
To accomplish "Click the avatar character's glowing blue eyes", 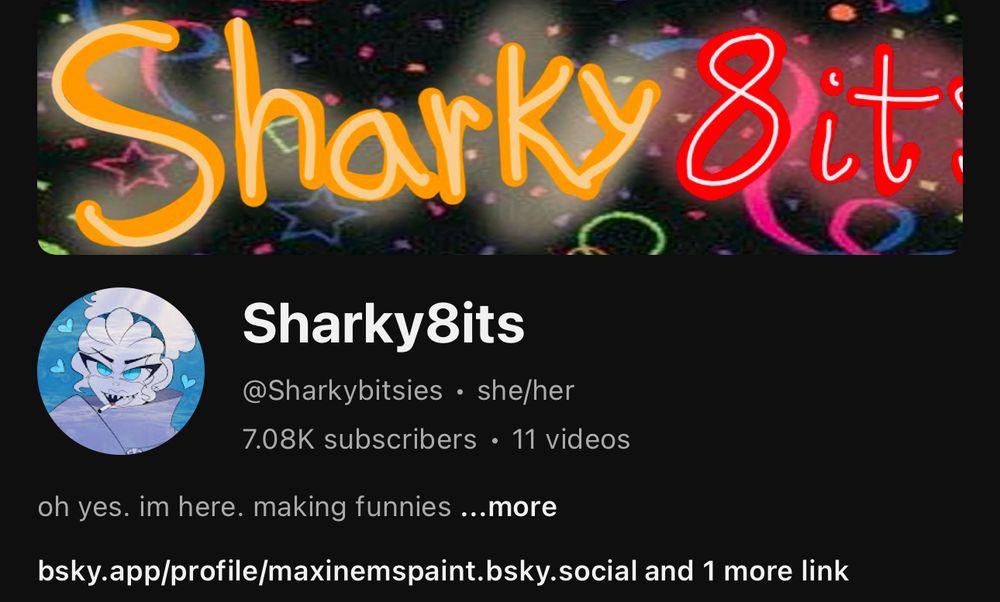I will click(x=118, y=372).
